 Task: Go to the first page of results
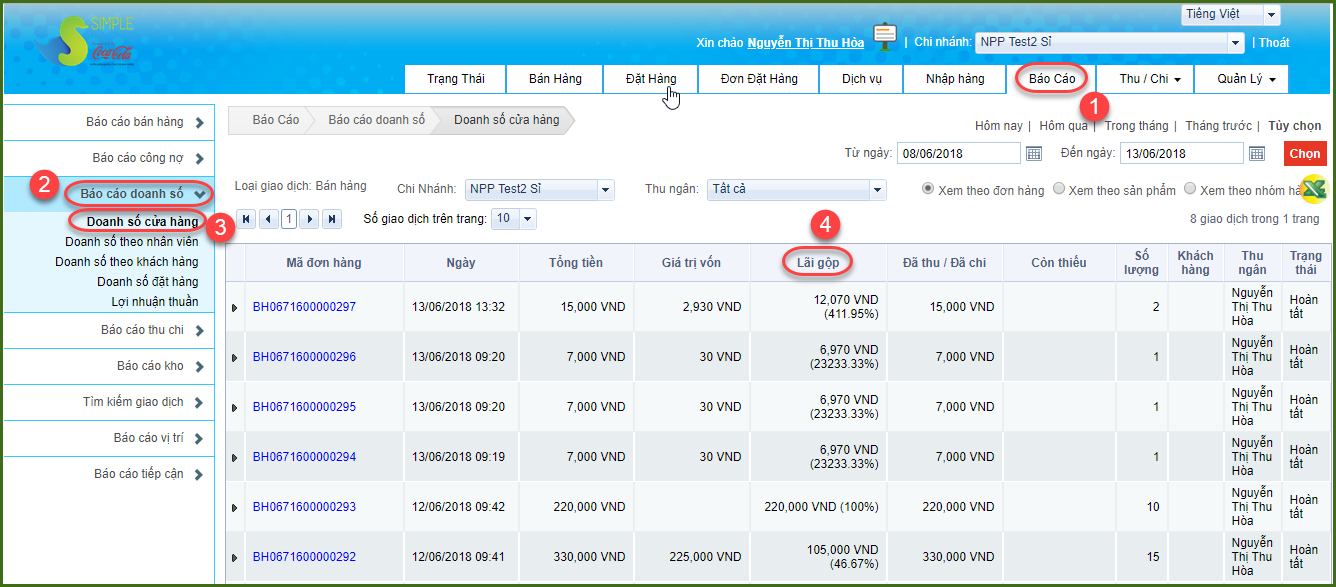pos(245,219)
